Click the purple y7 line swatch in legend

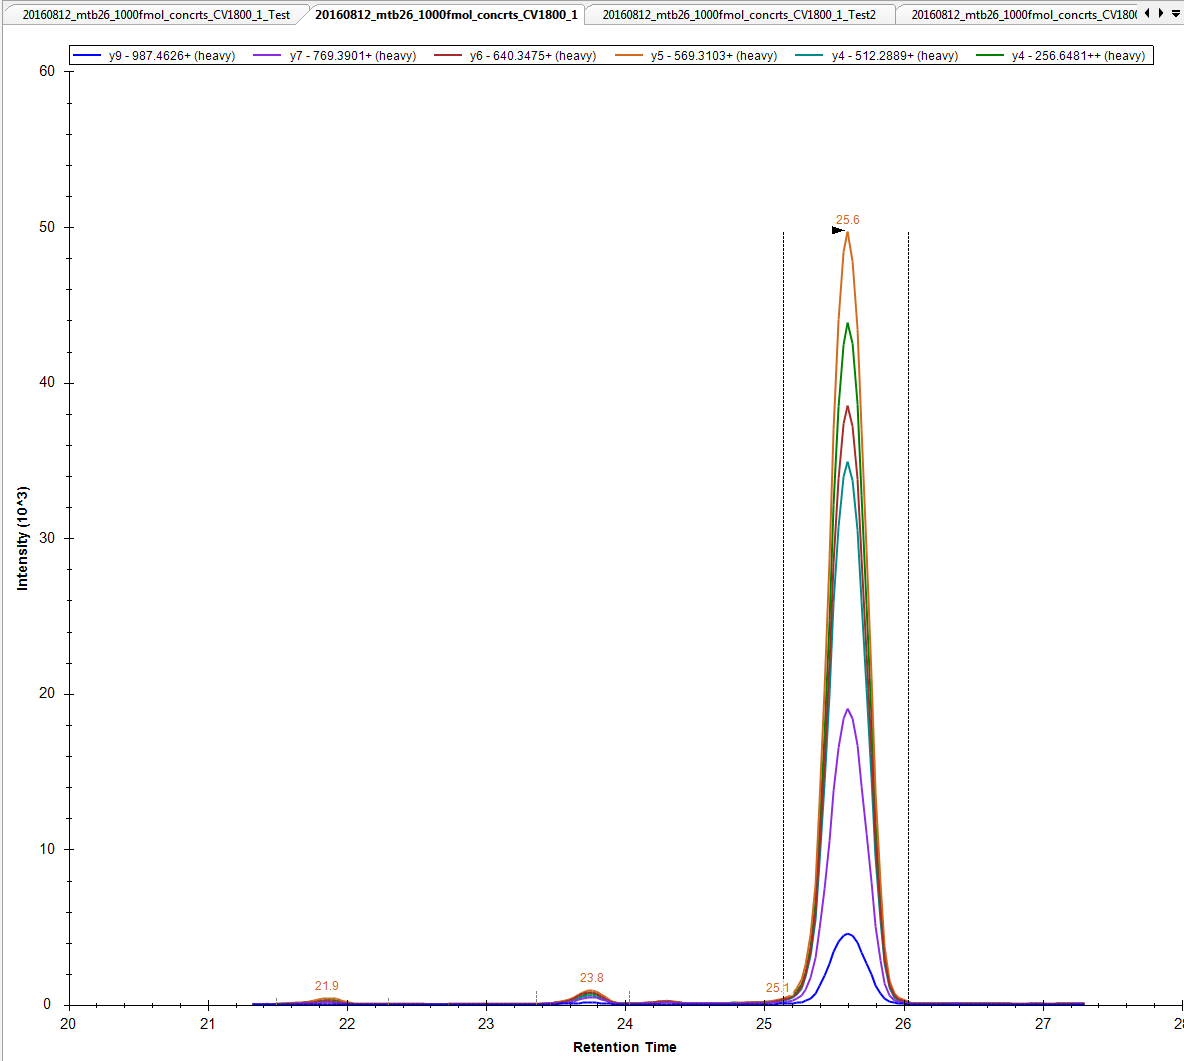point(268,56)
